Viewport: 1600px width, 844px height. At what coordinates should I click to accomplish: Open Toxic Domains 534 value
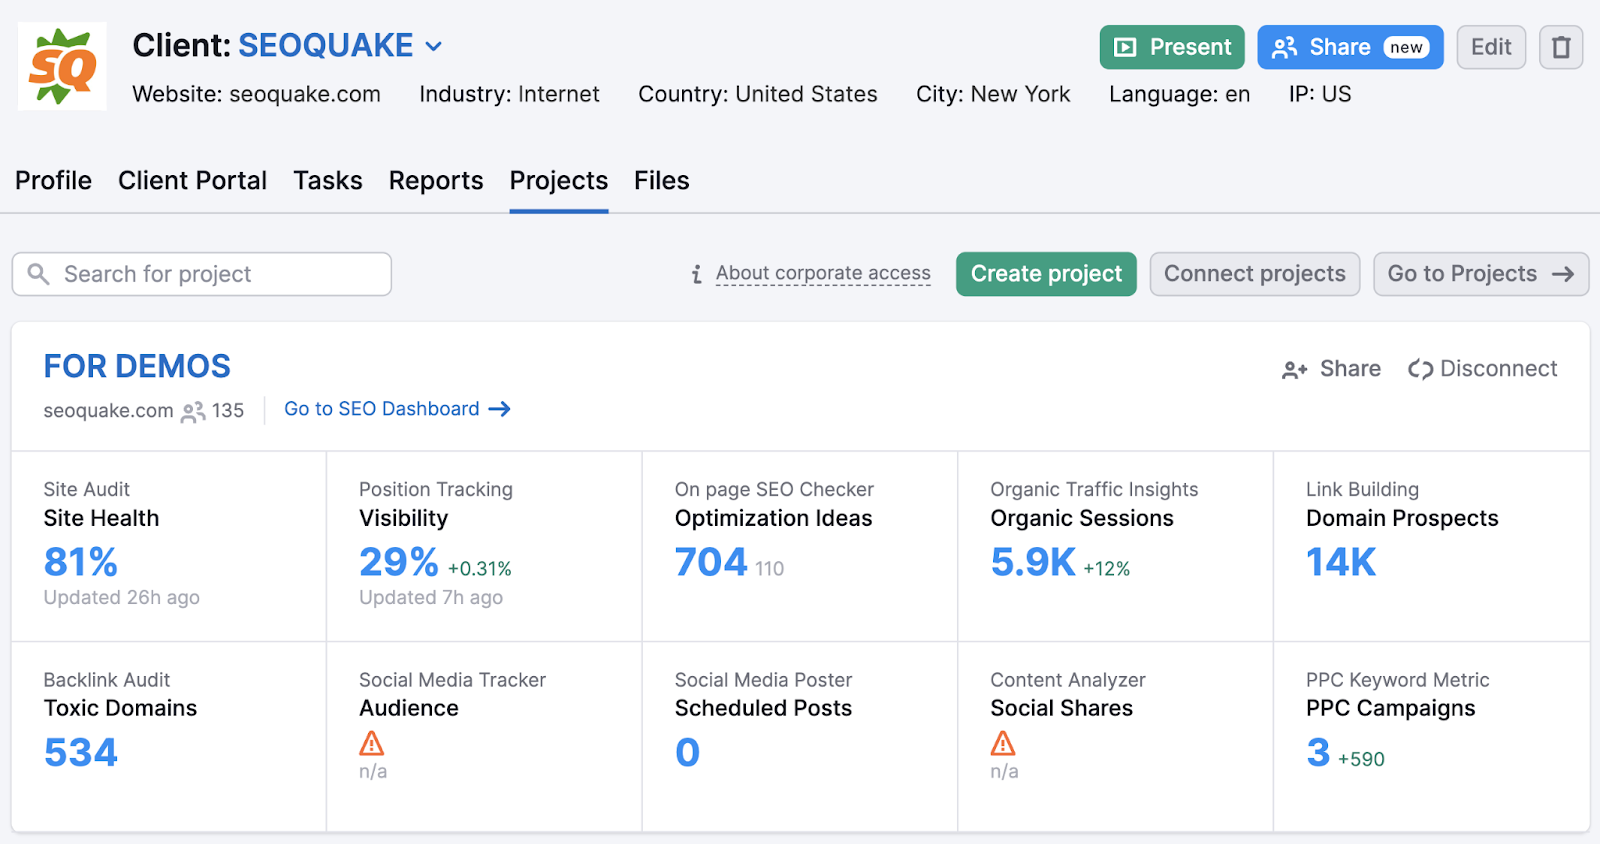[81, 752]
